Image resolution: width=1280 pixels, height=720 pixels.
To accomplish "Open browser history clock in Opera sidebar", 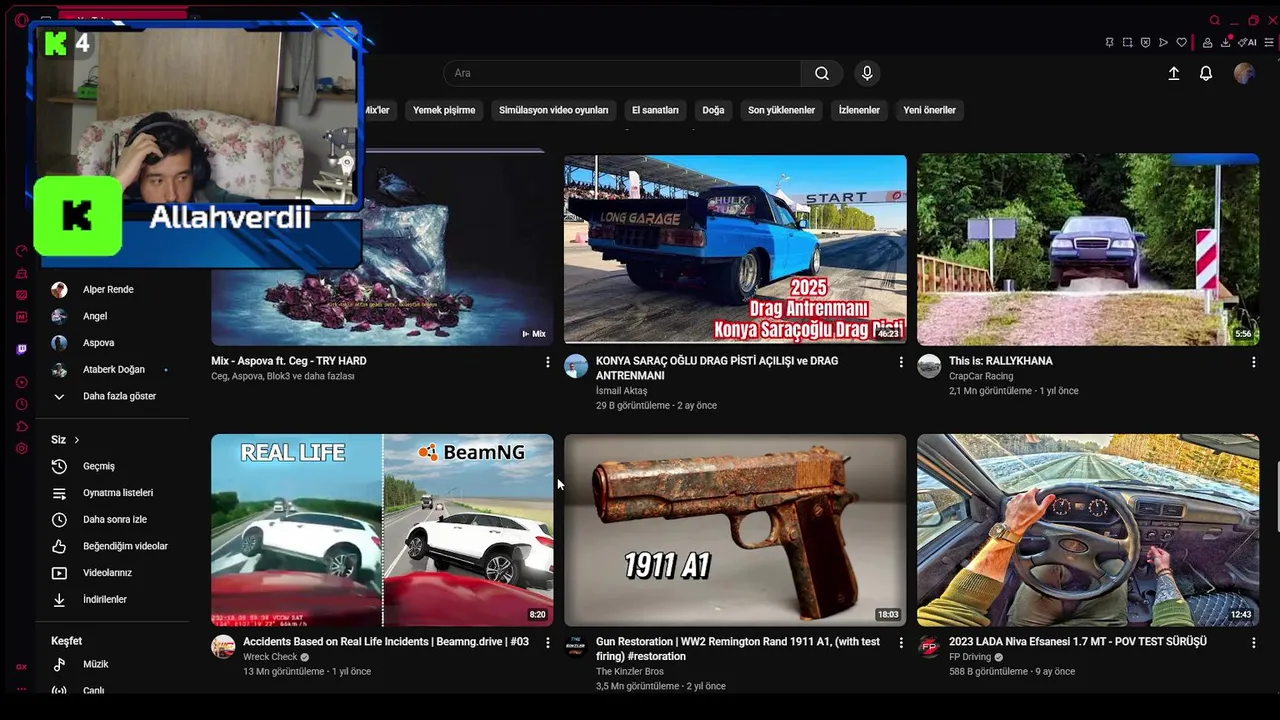I will pos(21,404).
